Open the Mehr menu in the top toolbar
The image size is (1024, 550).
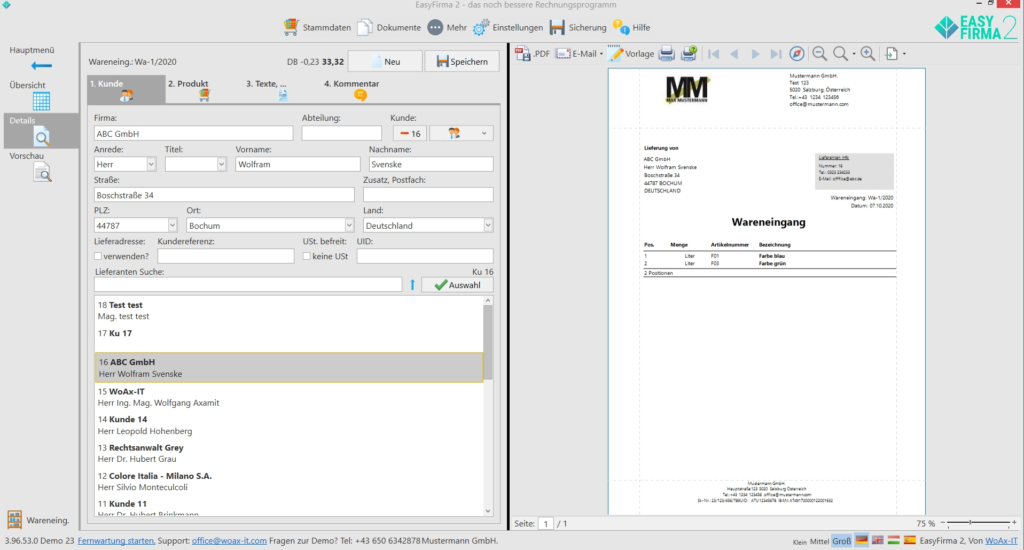tap(447, 27)
